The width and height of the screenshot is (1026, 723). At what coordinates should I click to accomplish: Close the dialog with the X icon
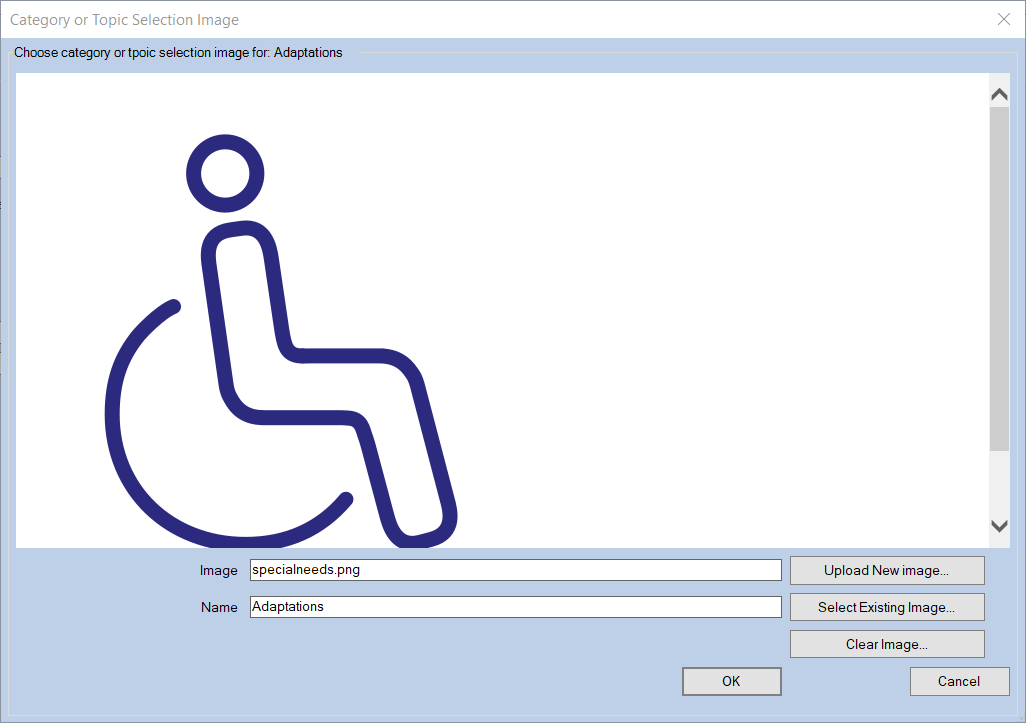(1004, 19)
